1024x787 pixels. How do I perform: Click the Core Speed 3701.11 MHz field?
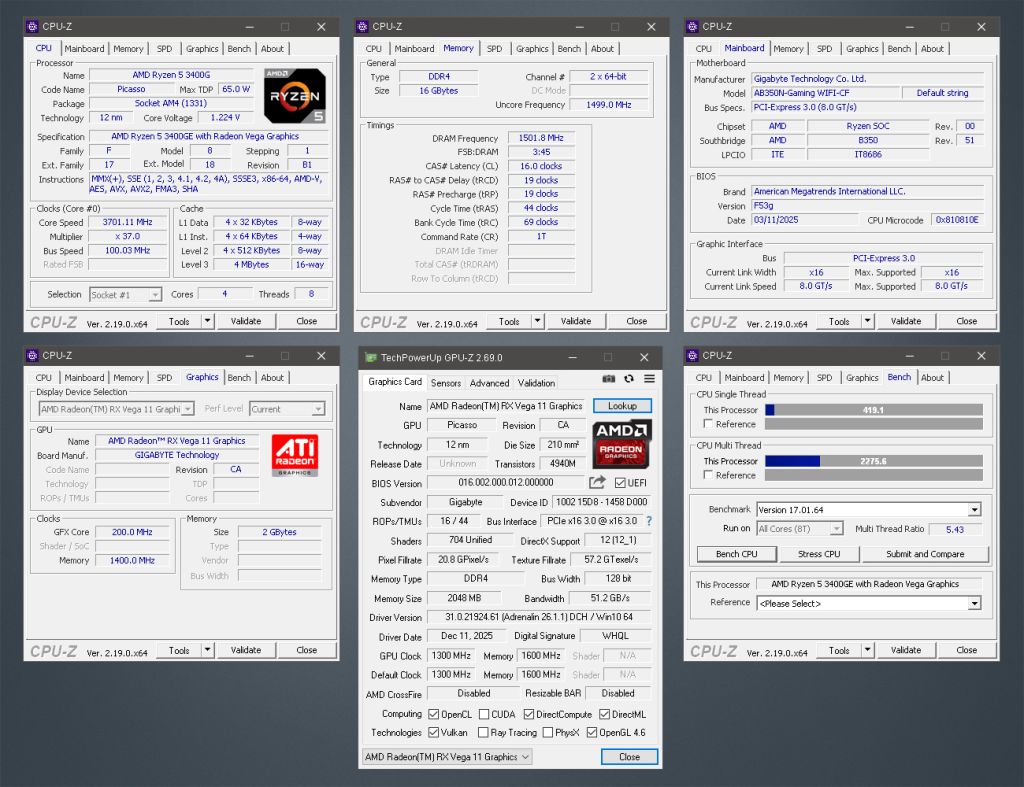coord(128,222)
